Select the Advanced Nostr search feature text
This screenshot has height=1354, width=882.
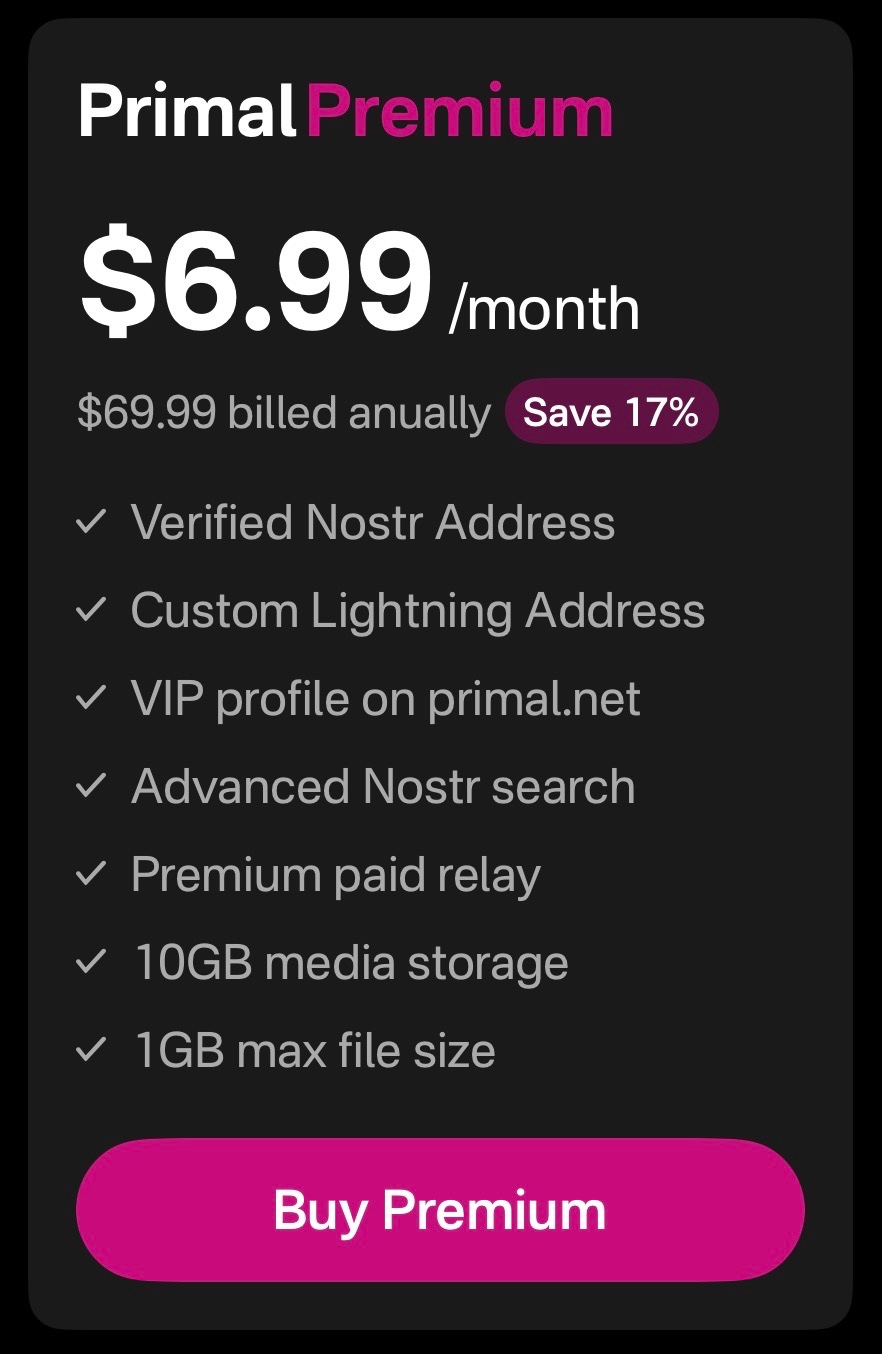click(383, 786)
